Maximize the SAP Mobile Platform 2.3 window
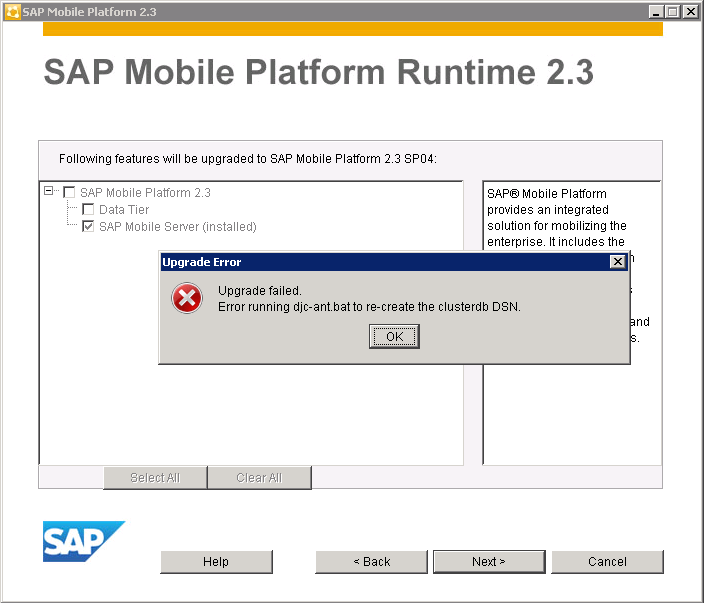Viewport: 704px width, 603px height. pyautogui.click(x=673, y=12)
